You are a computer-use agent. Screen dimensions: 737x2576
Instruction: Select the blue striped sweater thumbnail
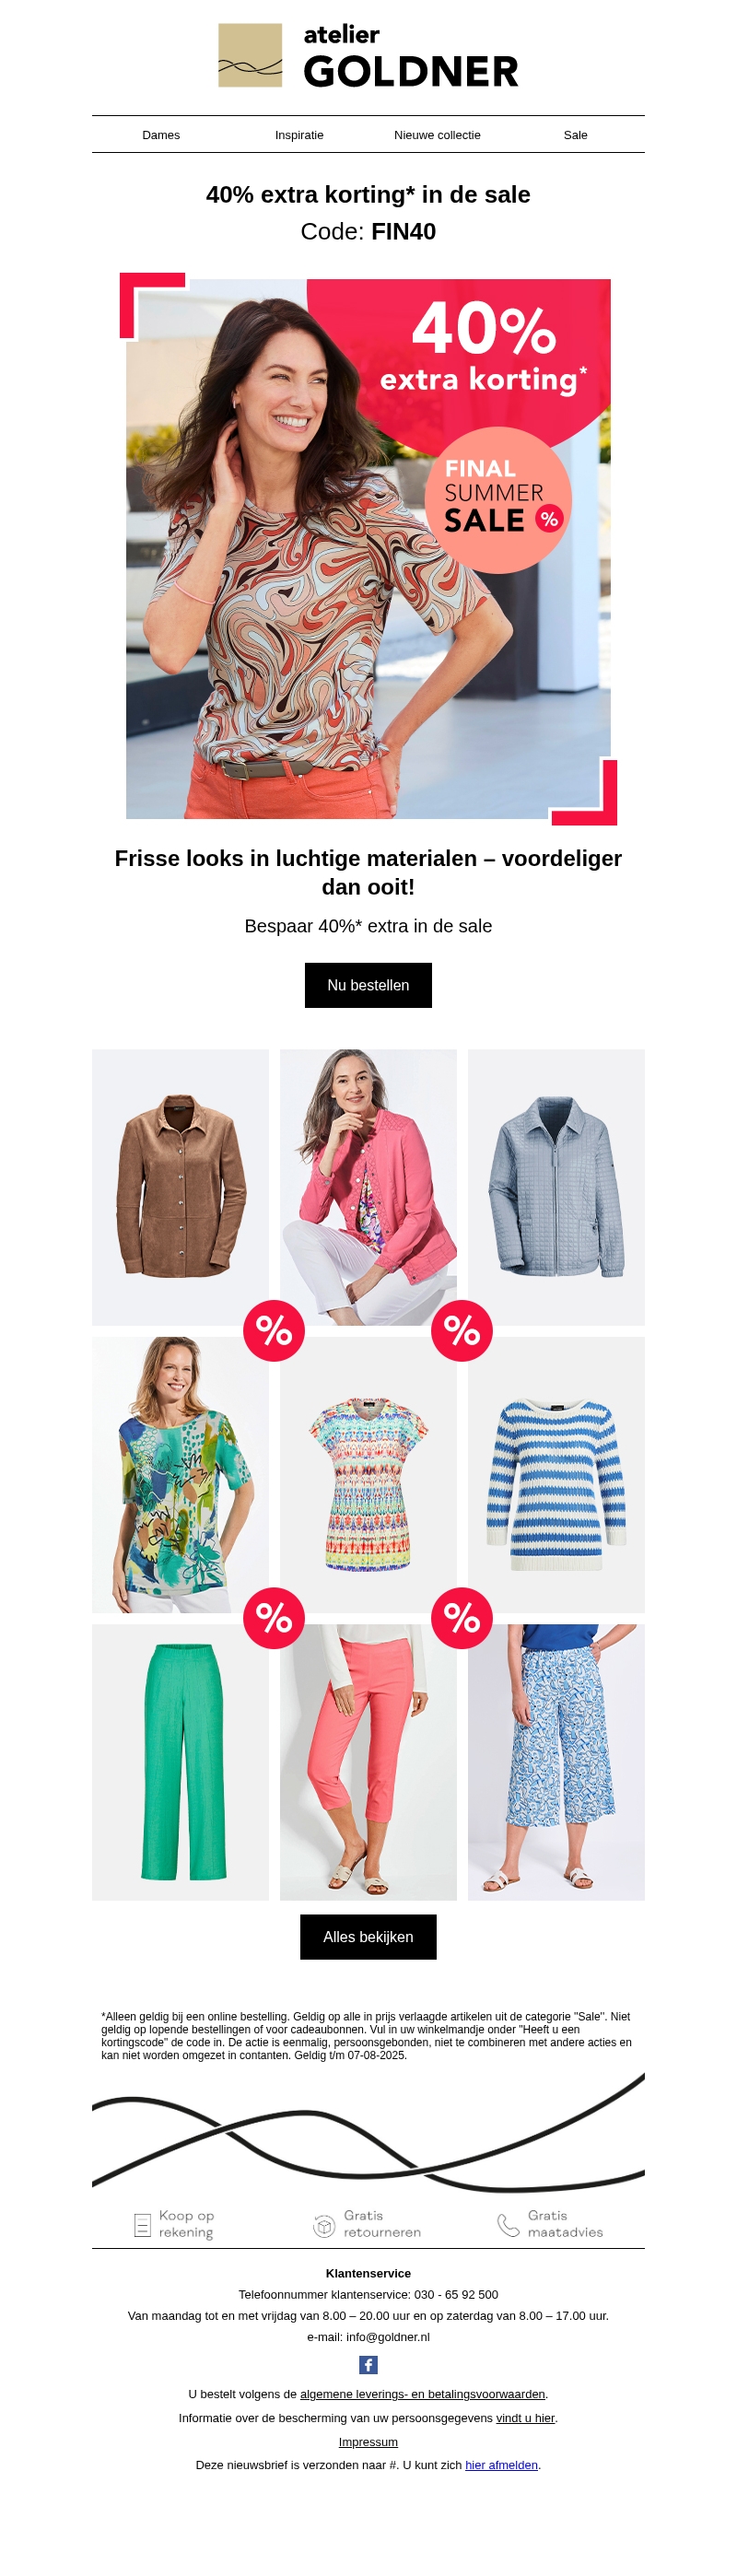pyautogui.click(x=556, y=1475)
